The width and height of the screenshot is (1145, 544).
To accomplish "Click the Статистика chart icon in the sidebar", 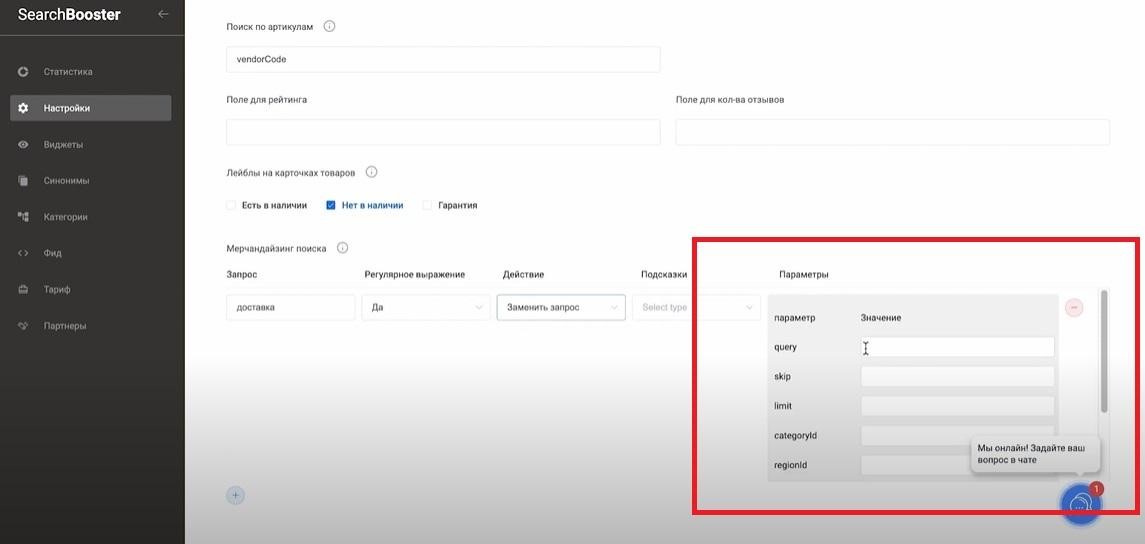I will 23,72.
